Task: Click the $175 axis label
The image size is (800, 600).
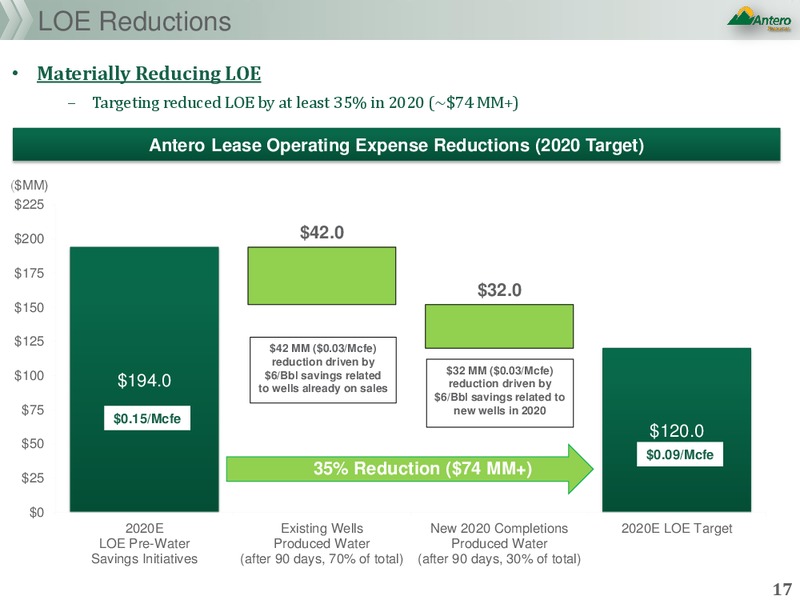Action: (29, 273)
